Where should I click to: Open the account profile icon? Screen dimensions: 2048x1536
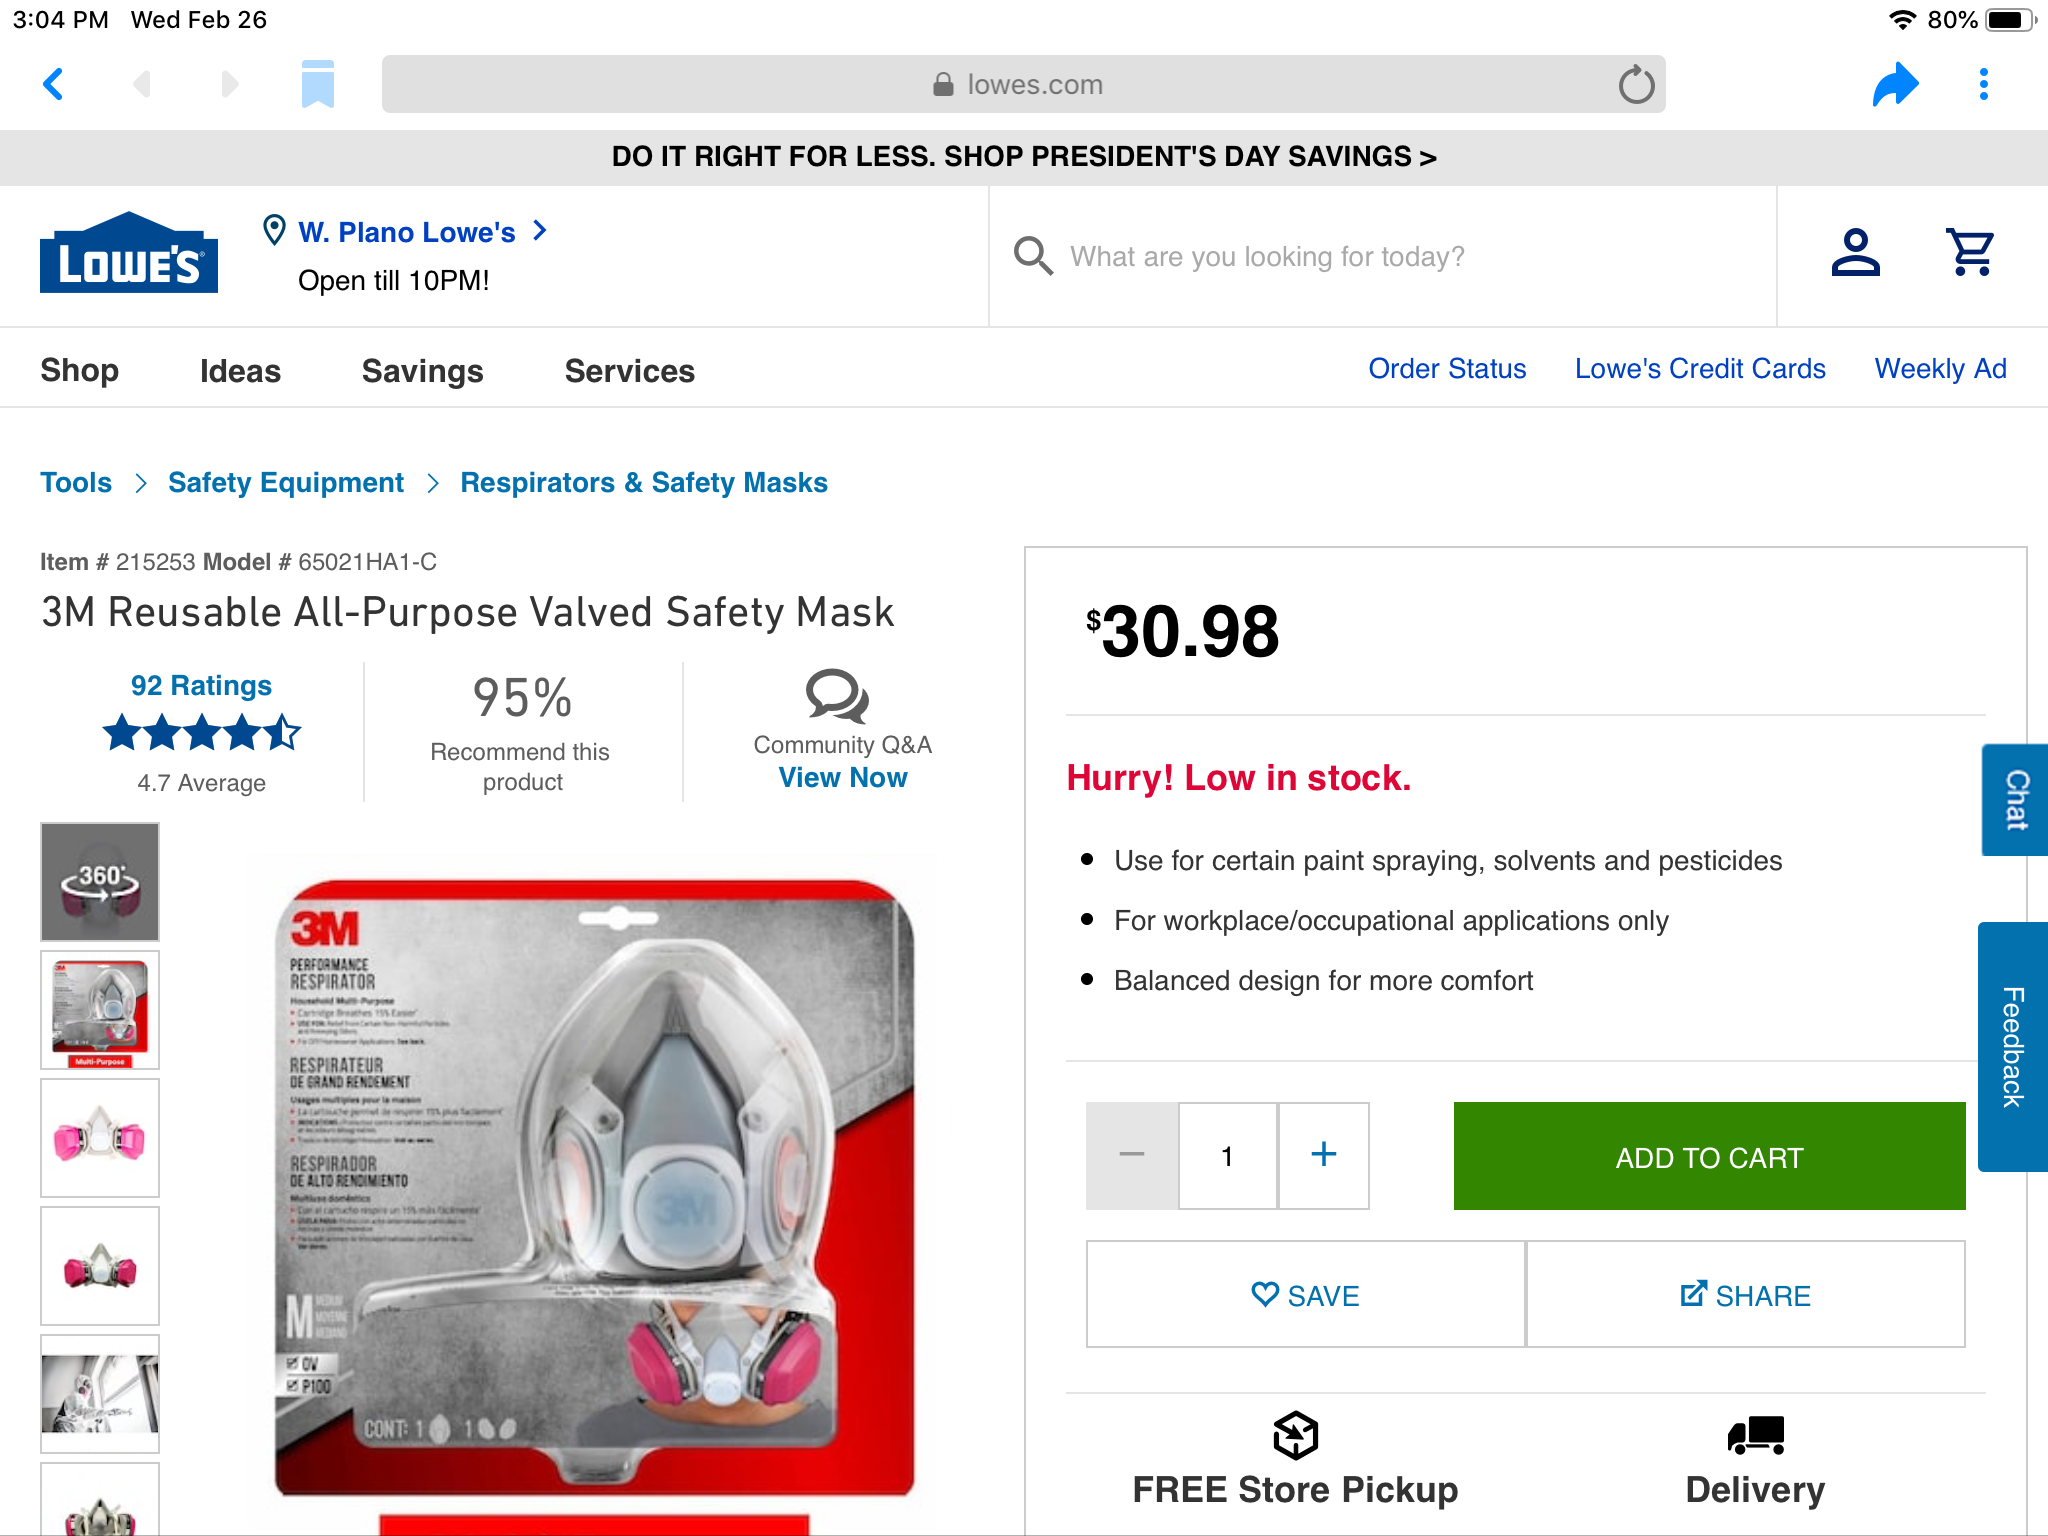coord(1855,254)
